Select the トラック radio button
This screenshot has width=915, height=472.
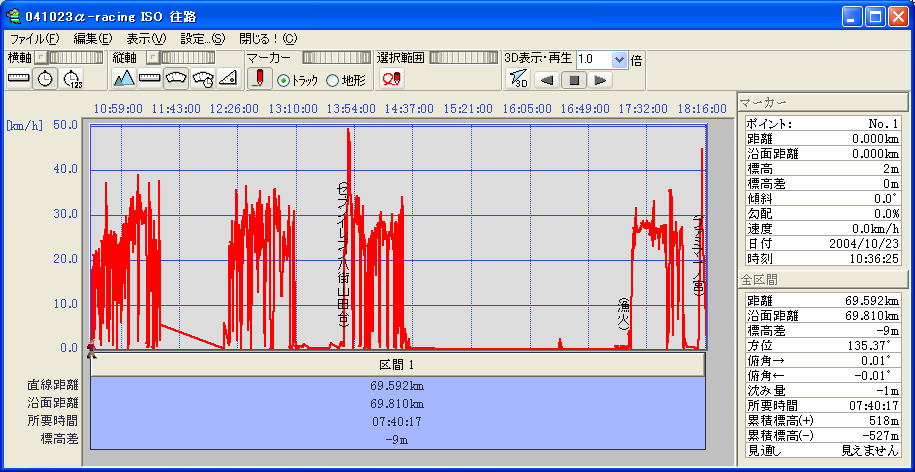coord(283,80)
